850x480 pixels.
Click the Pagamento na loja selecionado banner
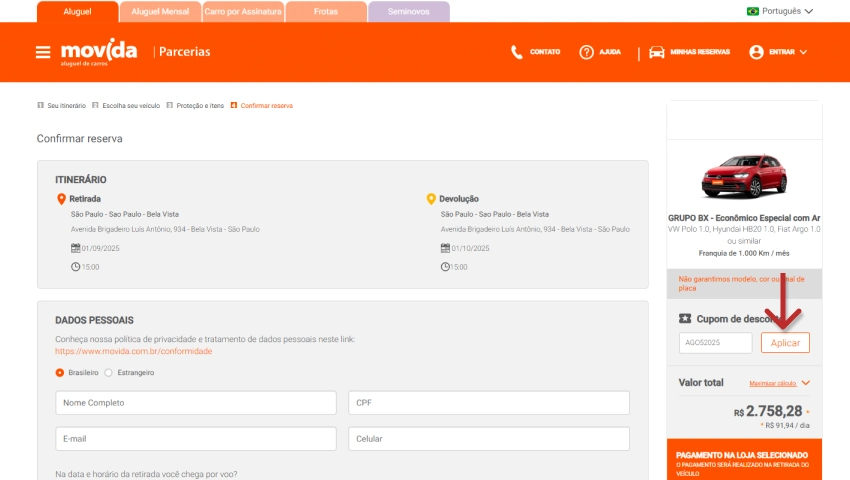pos(744,459)
